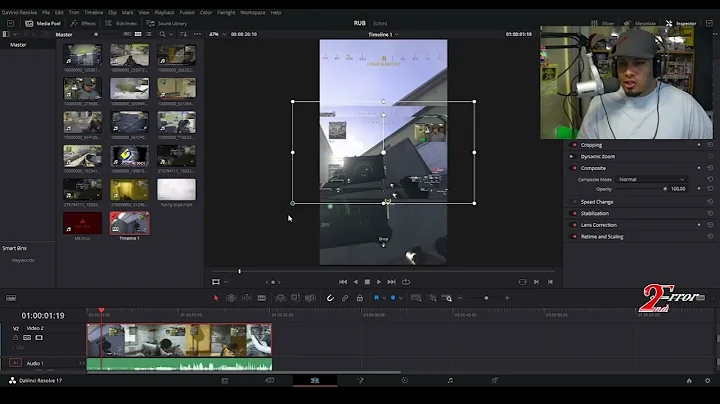Open the viewer transform overlay dropdown
Viewport: 720px width, 404px height.
pyautogui.click(x=225, y=282)
